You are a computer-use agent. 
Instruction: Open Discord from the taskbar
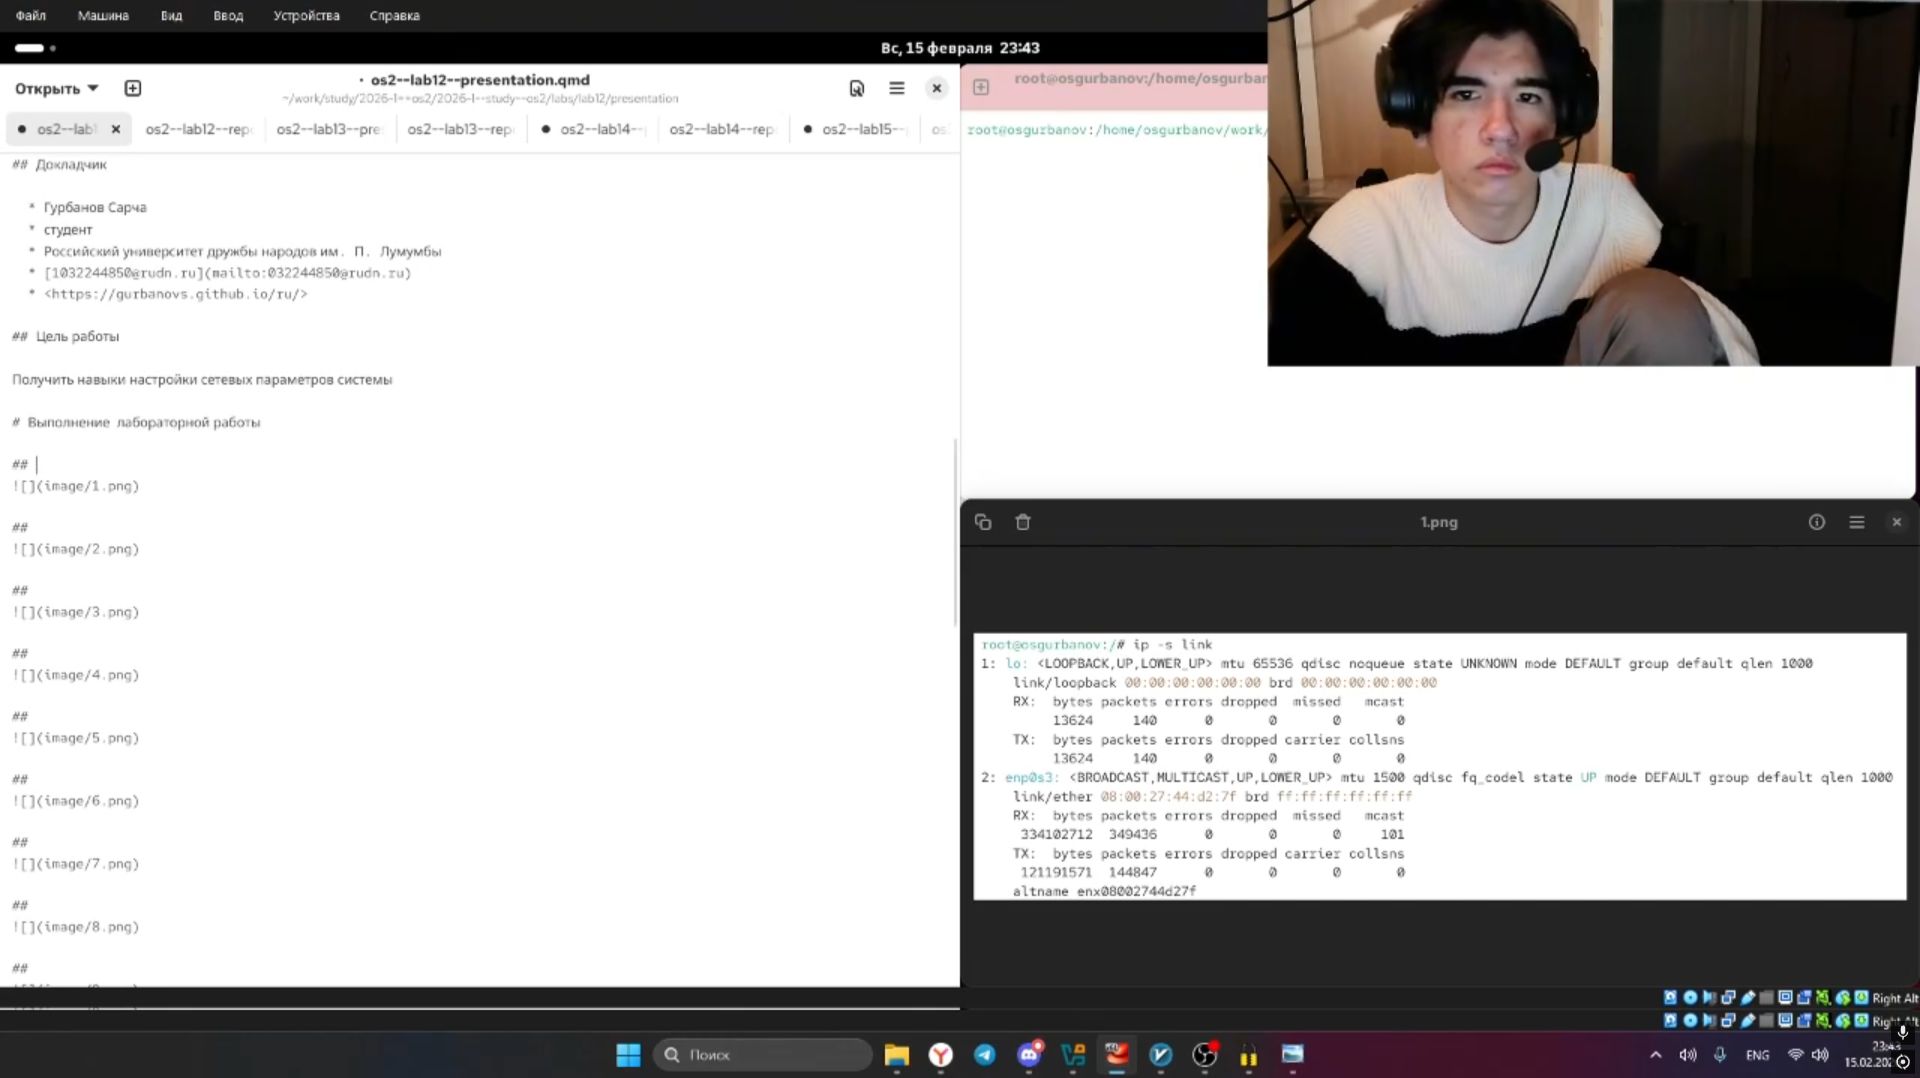1029,1055
